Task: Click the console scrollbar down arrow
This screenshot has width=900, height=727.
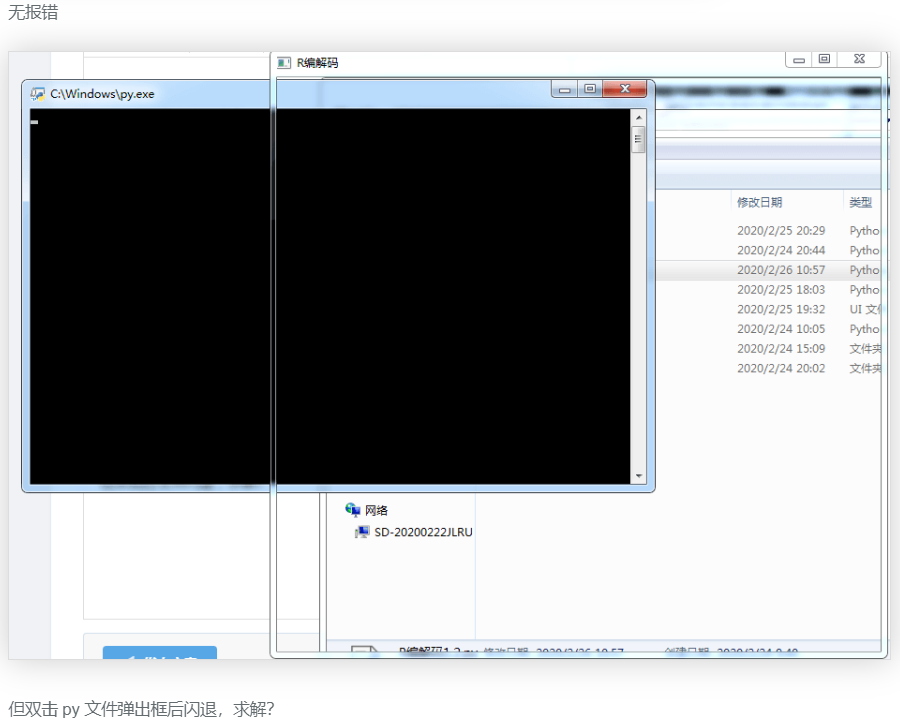Action: 639,476
